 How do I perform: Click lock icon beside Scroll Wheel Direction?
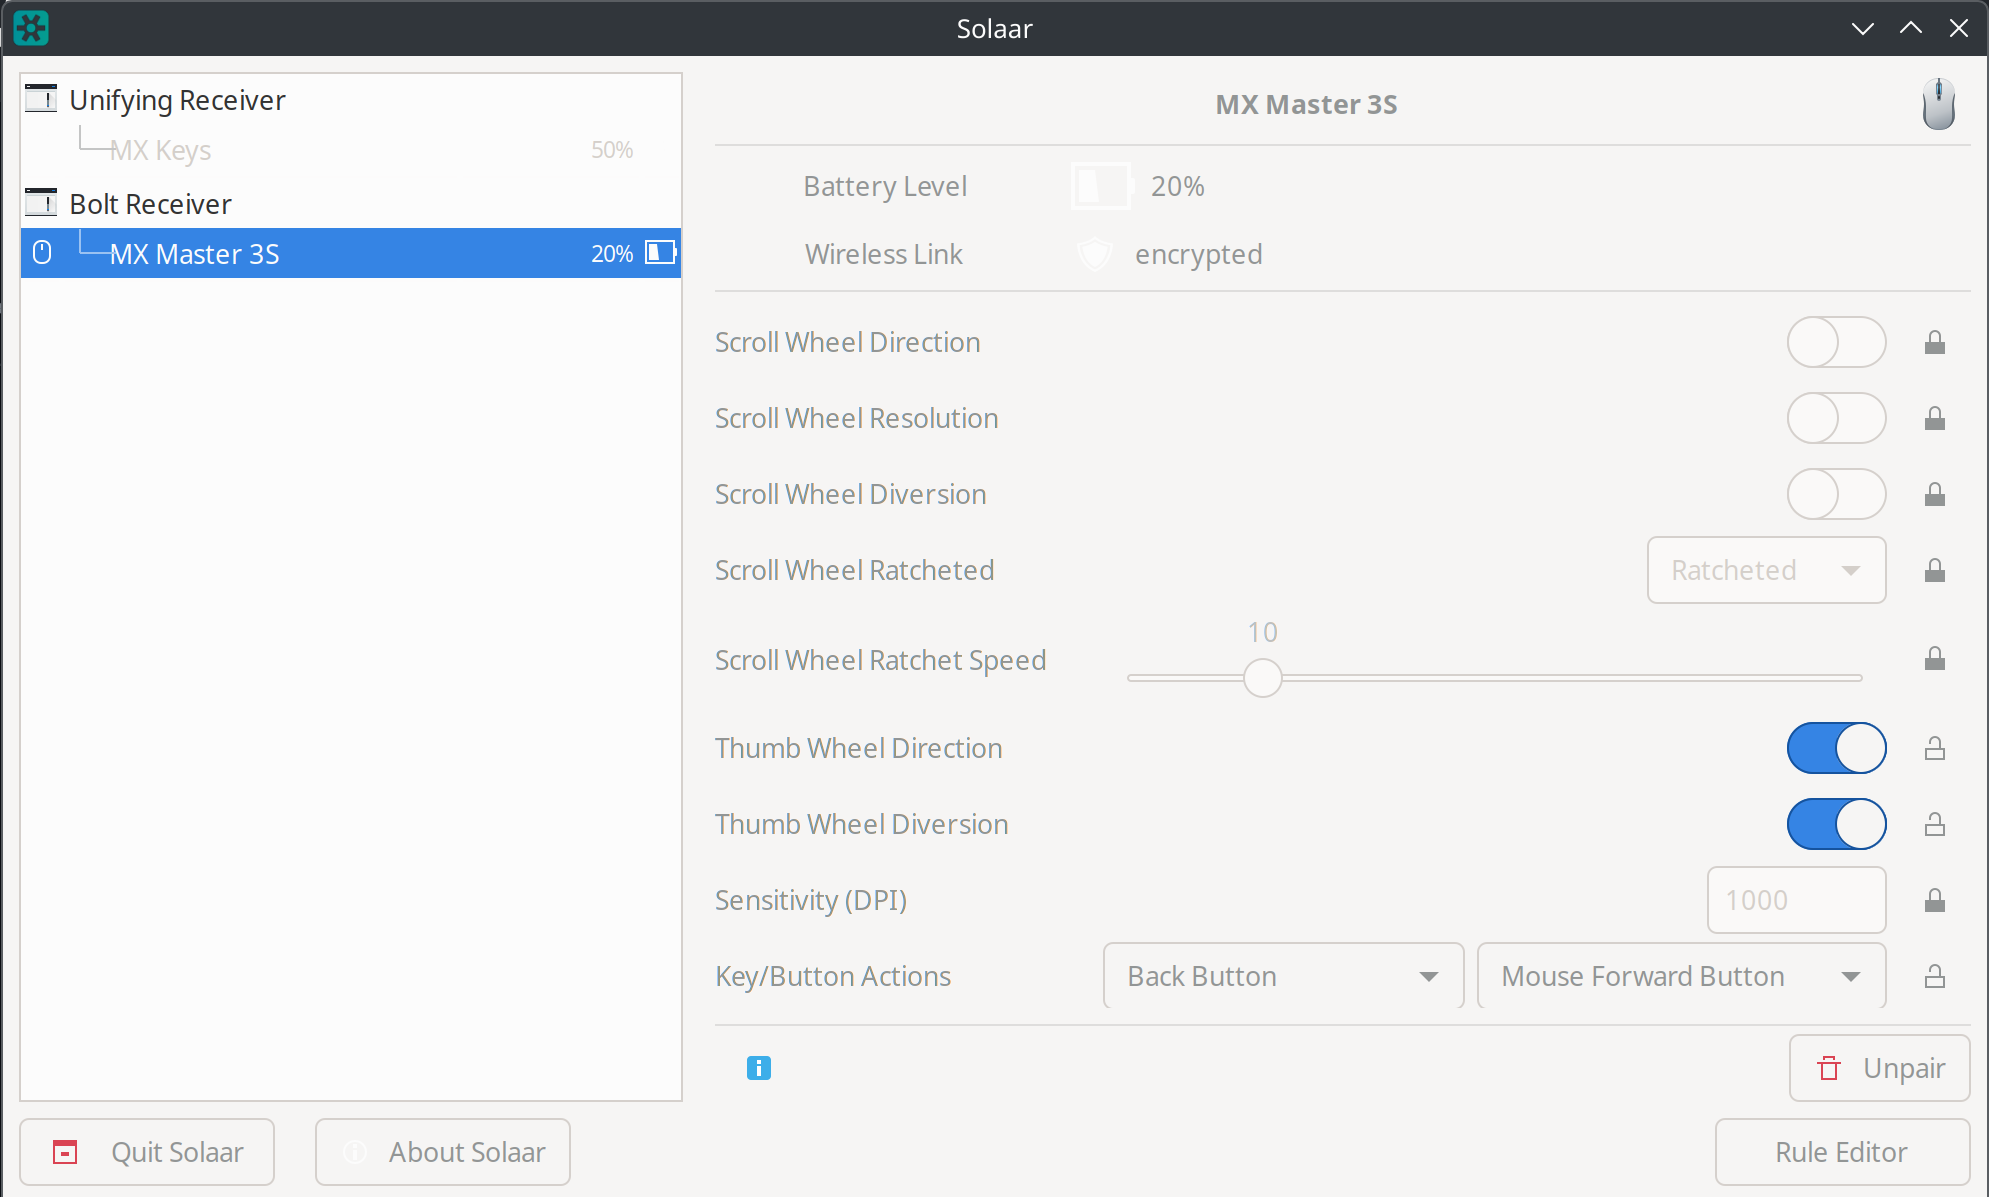click(x=1934, y=343)
